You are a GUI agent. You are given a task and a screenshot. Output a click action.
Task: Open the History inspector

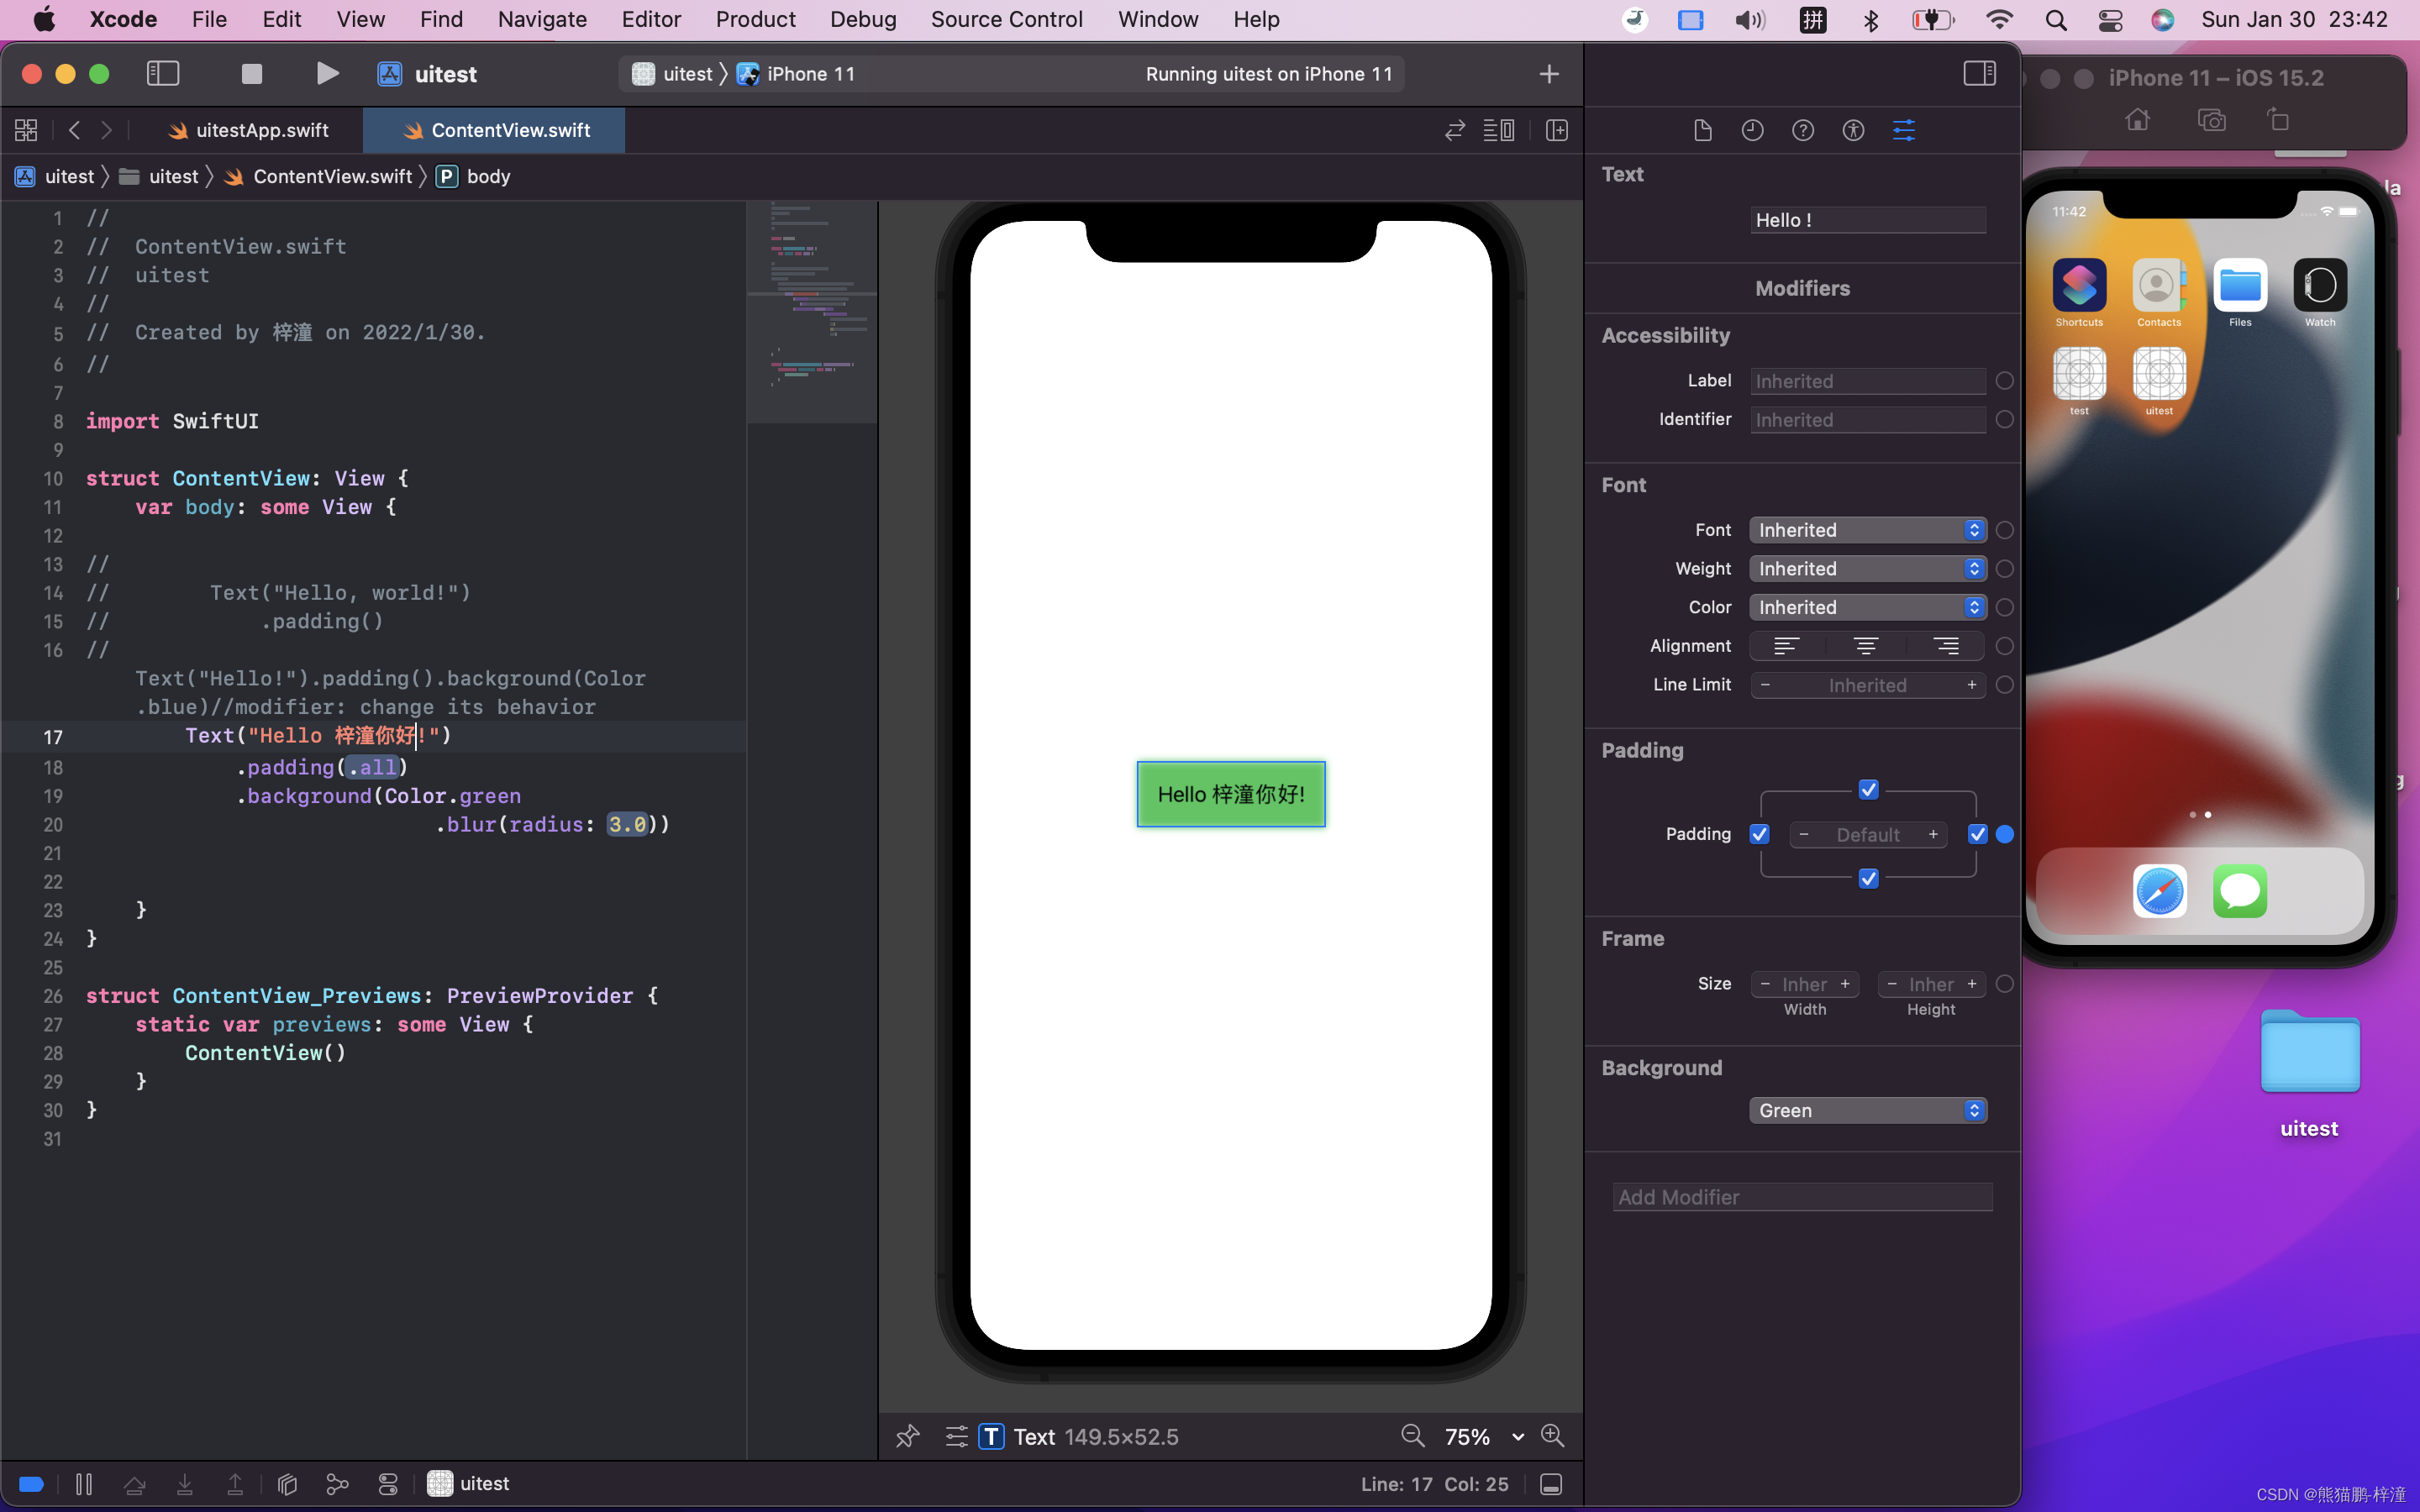click(x=1752, y=130)
